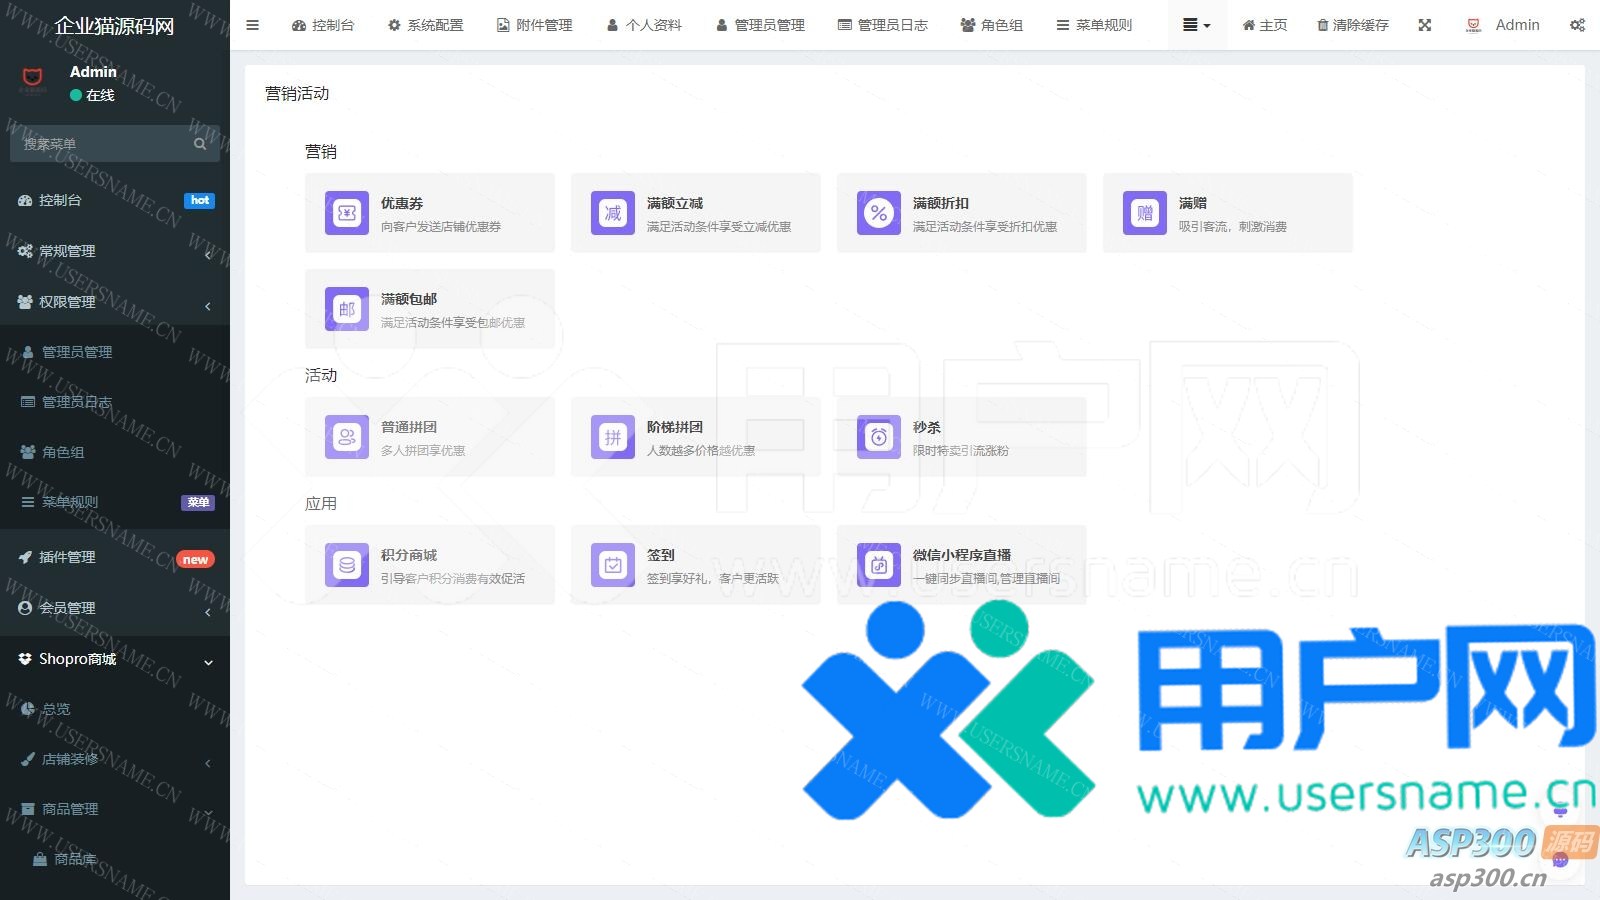Toggle fullscreen mode in top bar
The width and height of the screenshot is (1600, 900).
(1425, 25)
